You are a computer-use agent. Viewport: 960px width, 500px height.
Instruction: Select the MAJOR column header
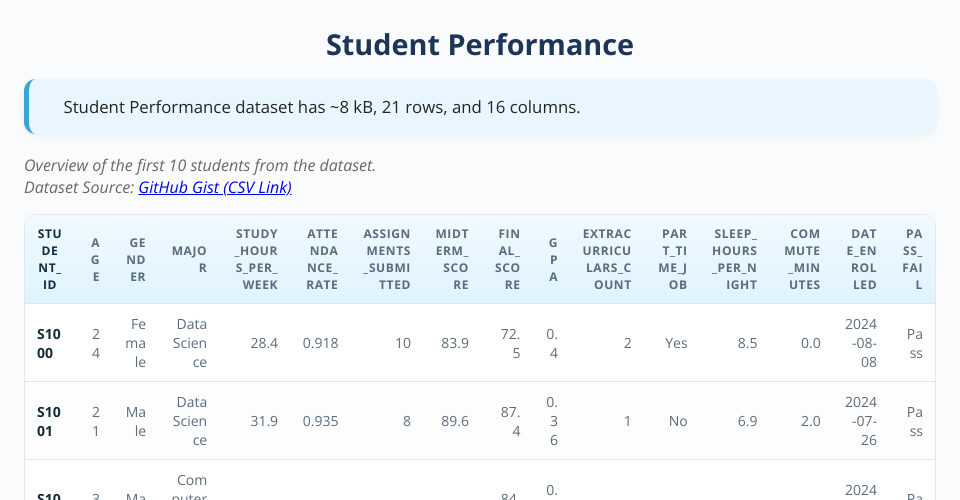190,259
